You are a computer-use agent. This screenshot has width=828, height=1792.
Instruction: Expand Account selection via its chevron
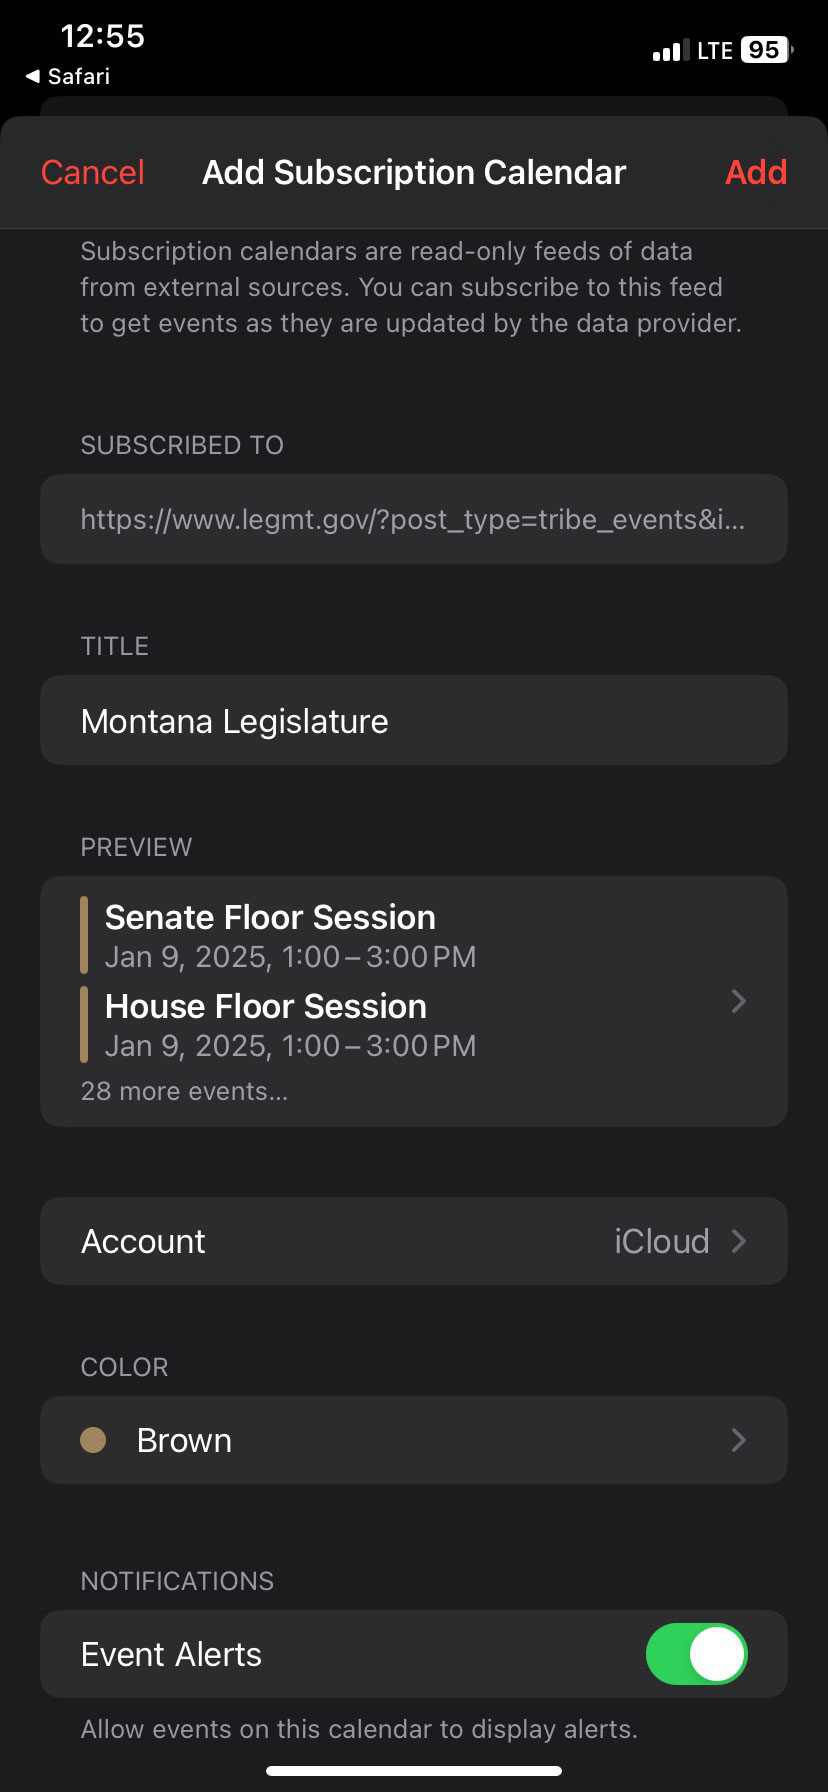738,1241
